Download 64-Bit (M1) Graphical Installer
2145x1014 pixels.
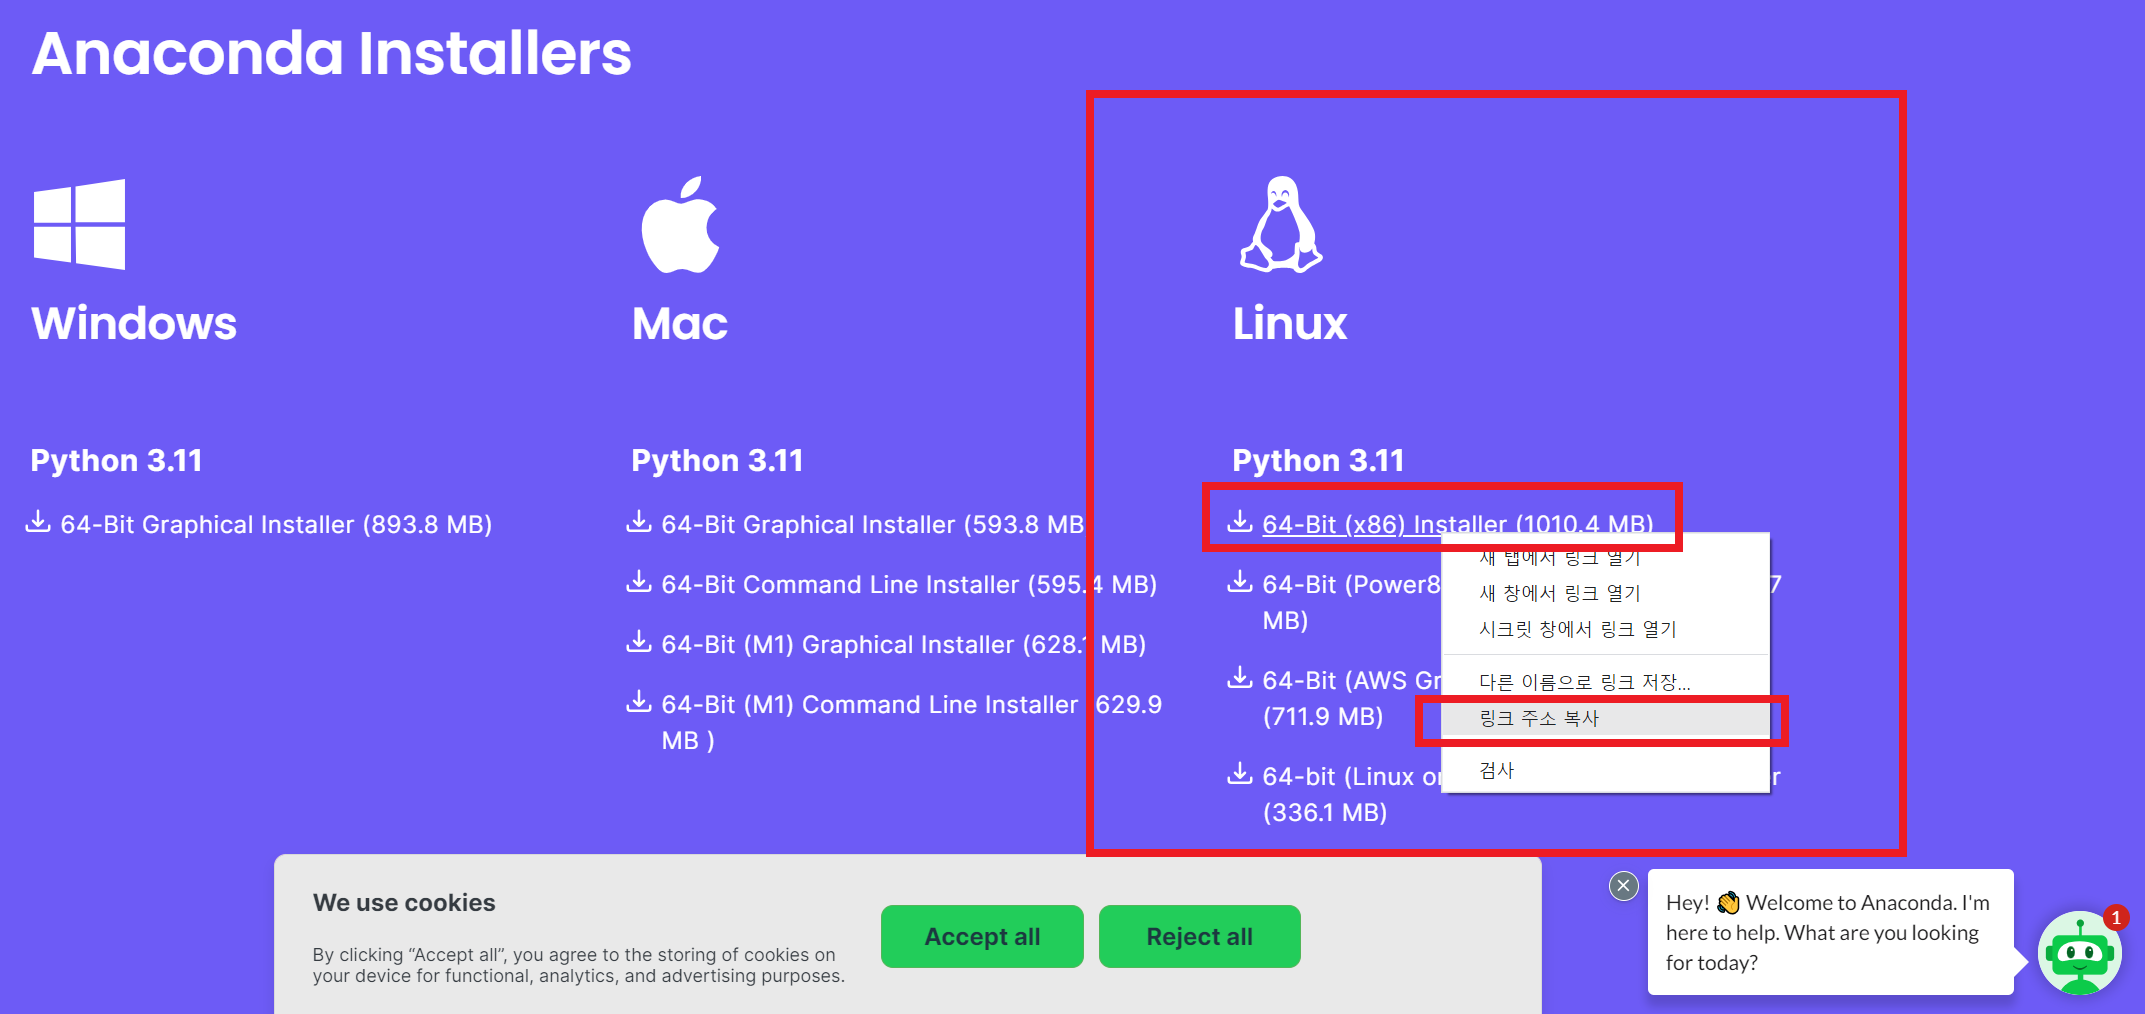point(904,644)
